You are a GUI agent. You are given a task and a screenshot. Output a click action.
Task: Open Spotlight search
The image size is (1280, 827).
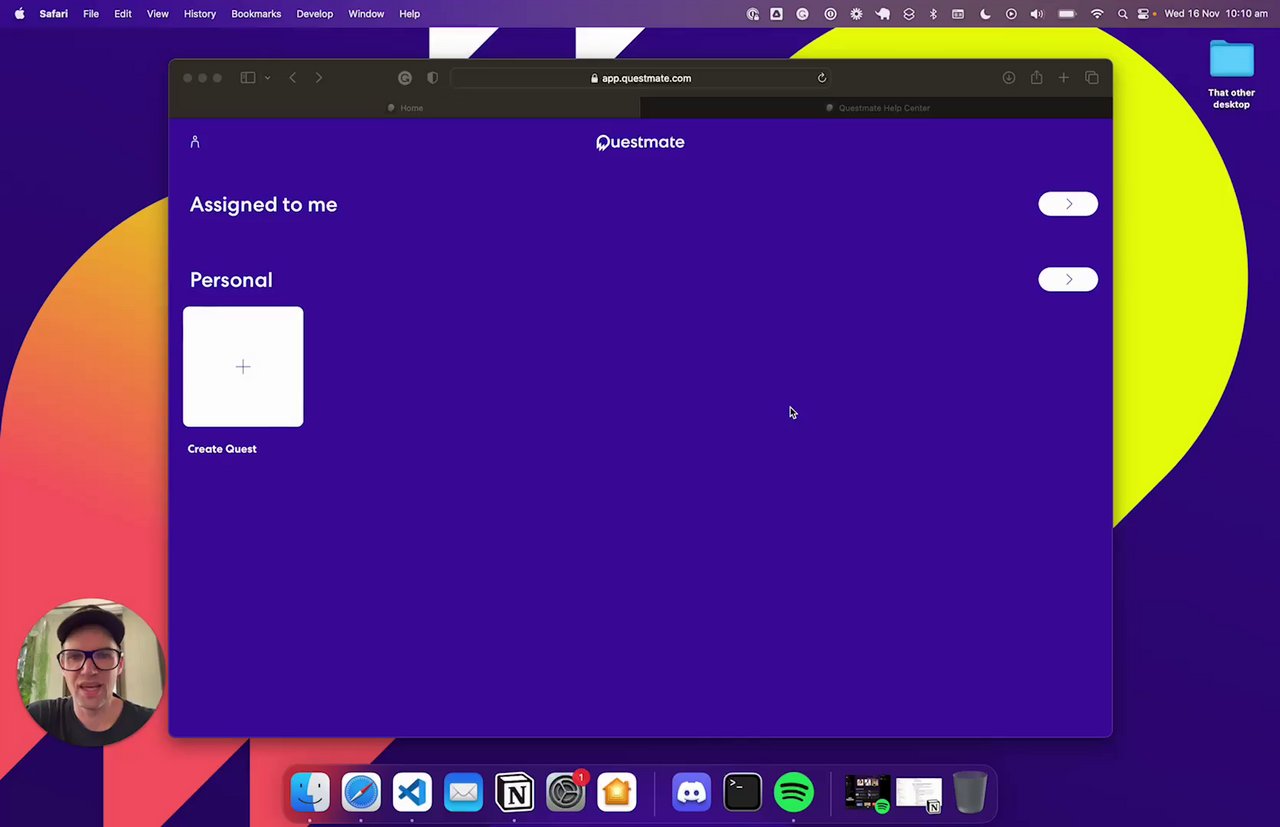coord(1122,14)
